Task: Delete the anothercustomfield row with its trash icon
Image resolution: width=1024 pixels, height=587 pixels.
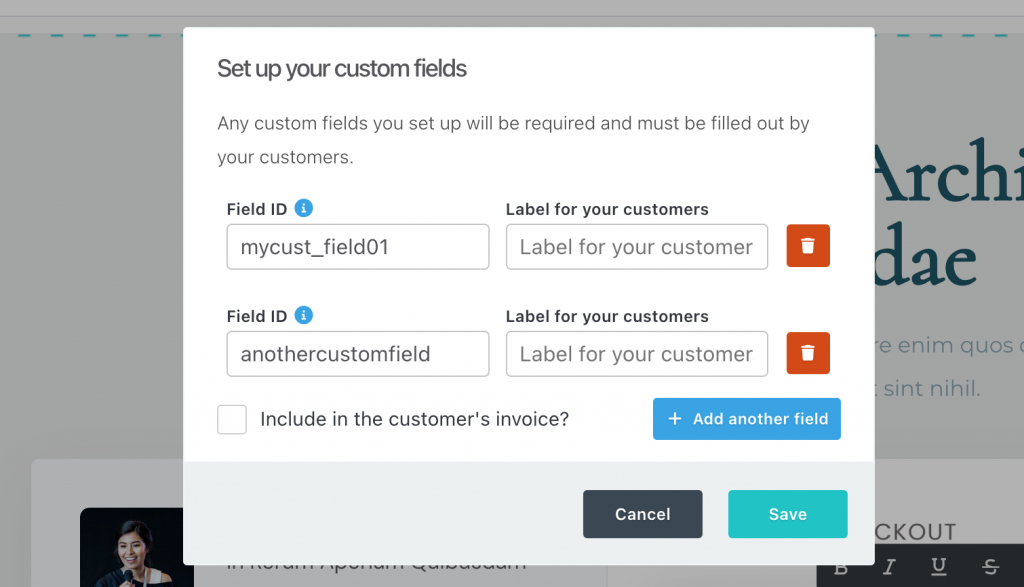Action: click(x=808, y=353)
